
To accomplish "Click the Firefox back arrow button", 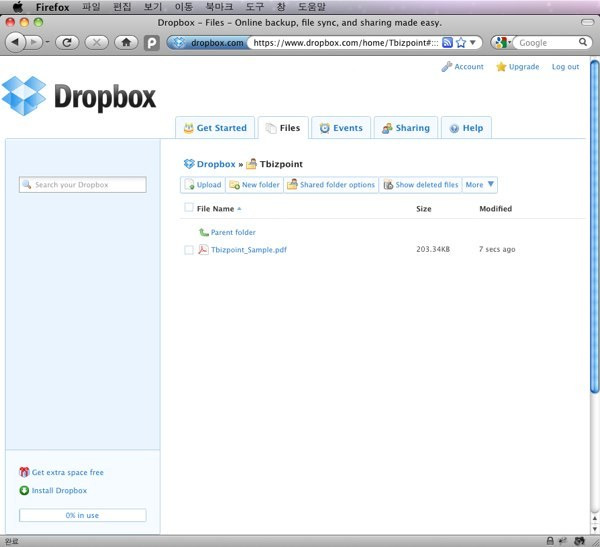I will point(16,42).
